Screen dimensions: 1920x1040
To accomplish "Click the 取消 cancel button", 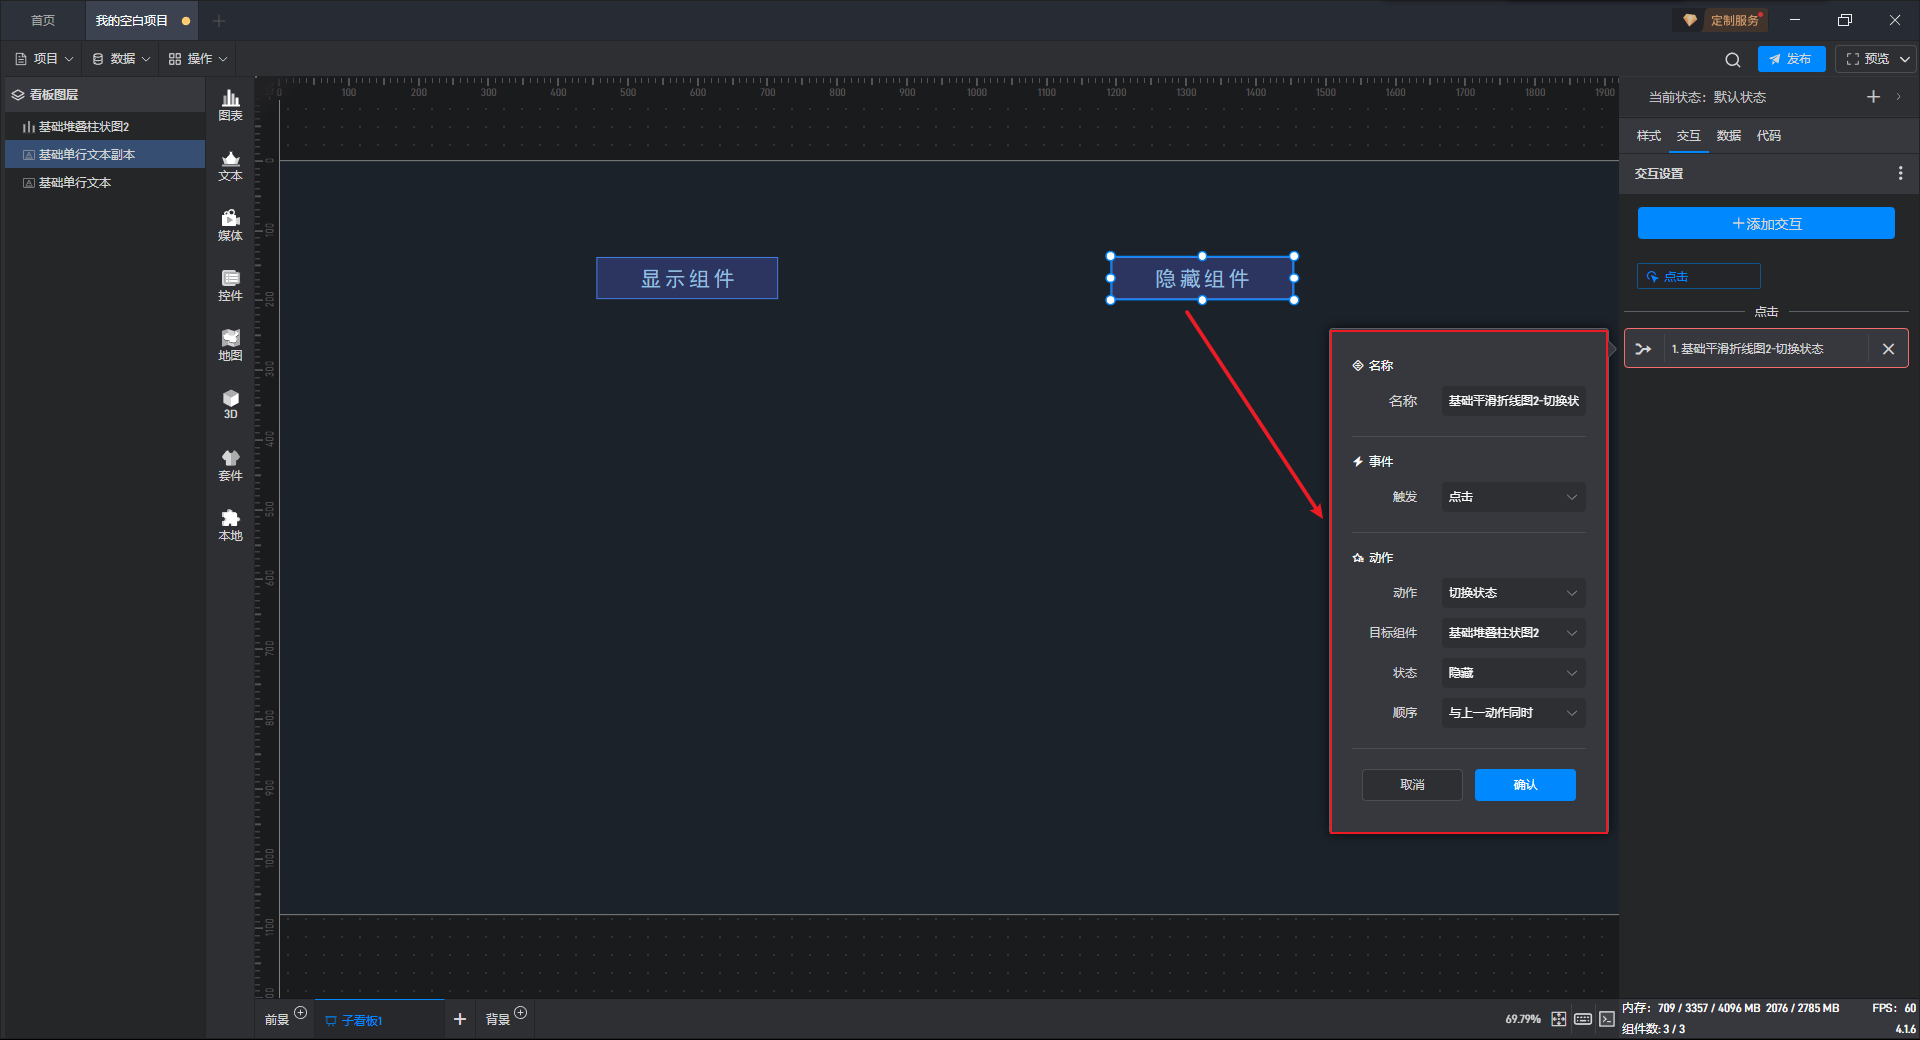I will point(1412,785).
